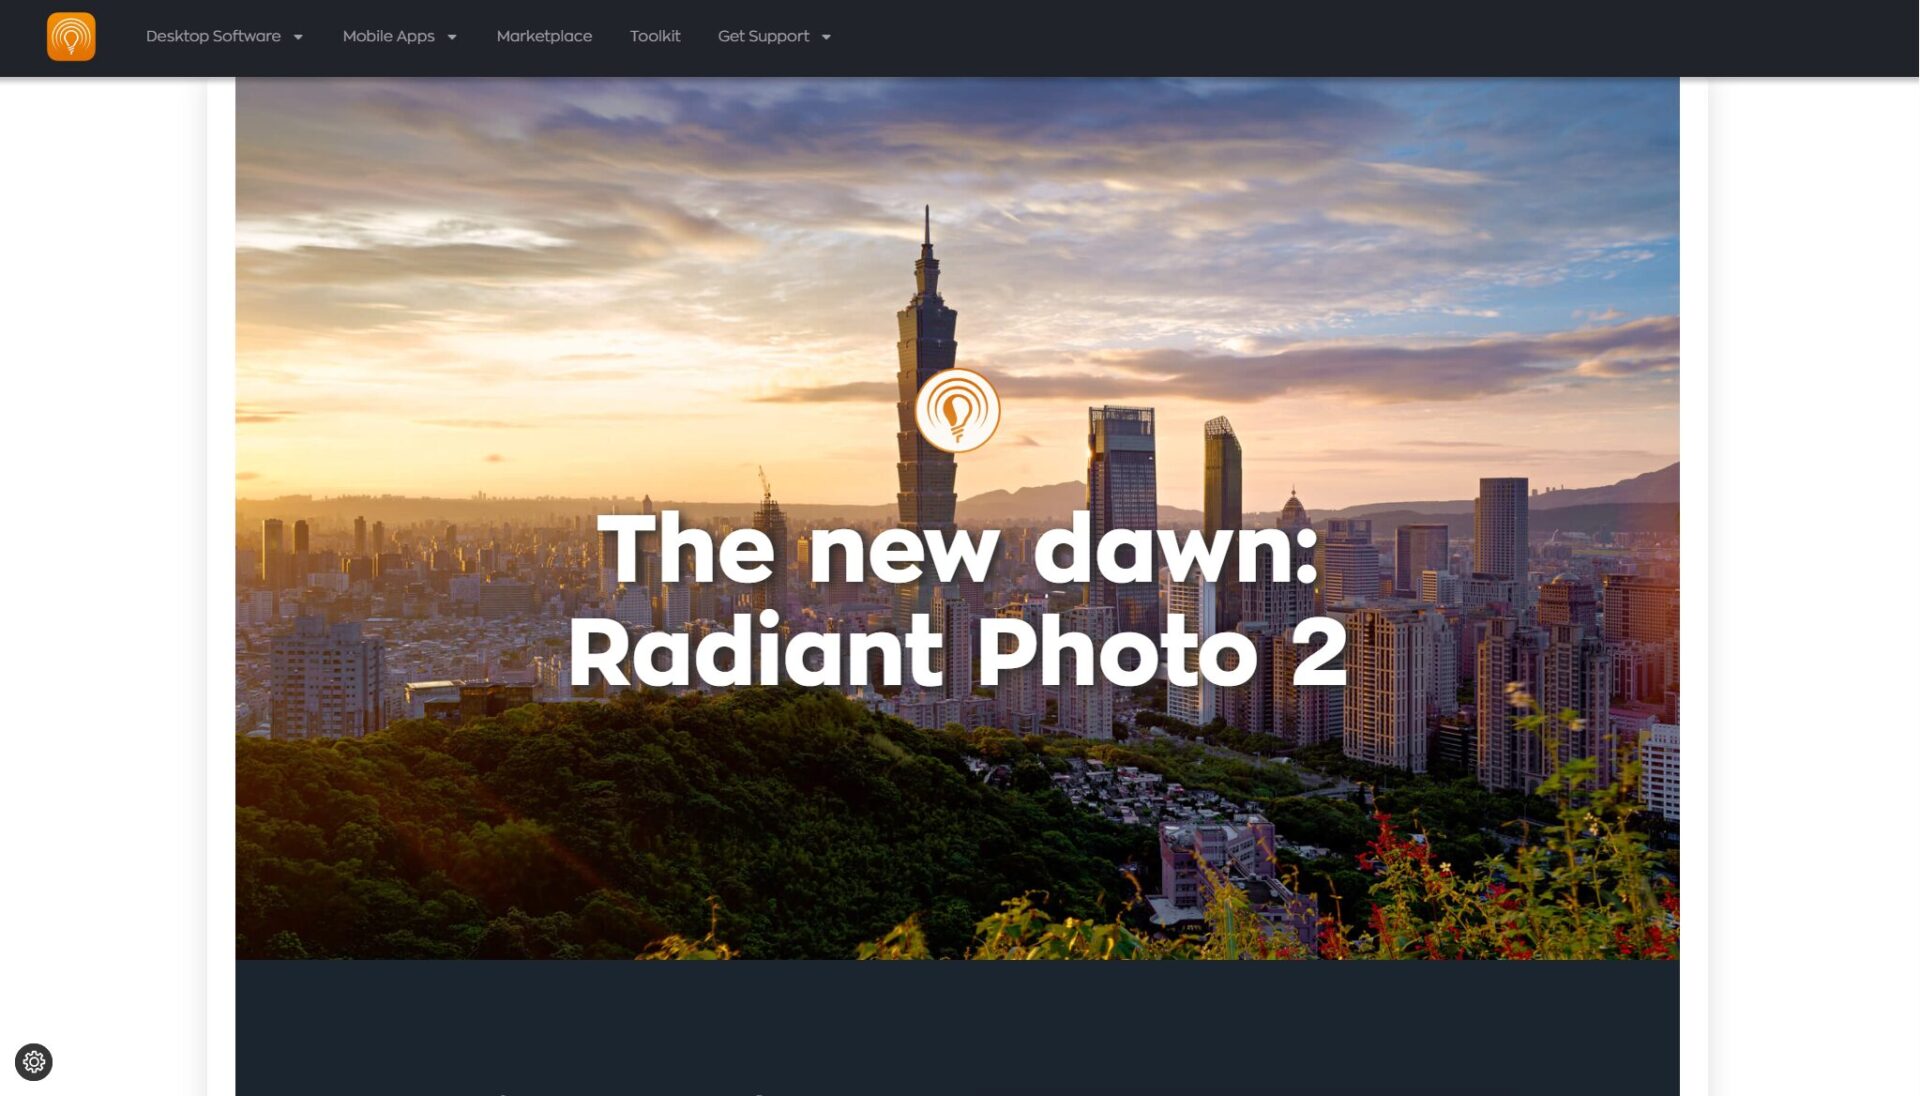Click the "The new dawn:" headline text
1920x1096 pixels.
[x=958, y=548]
